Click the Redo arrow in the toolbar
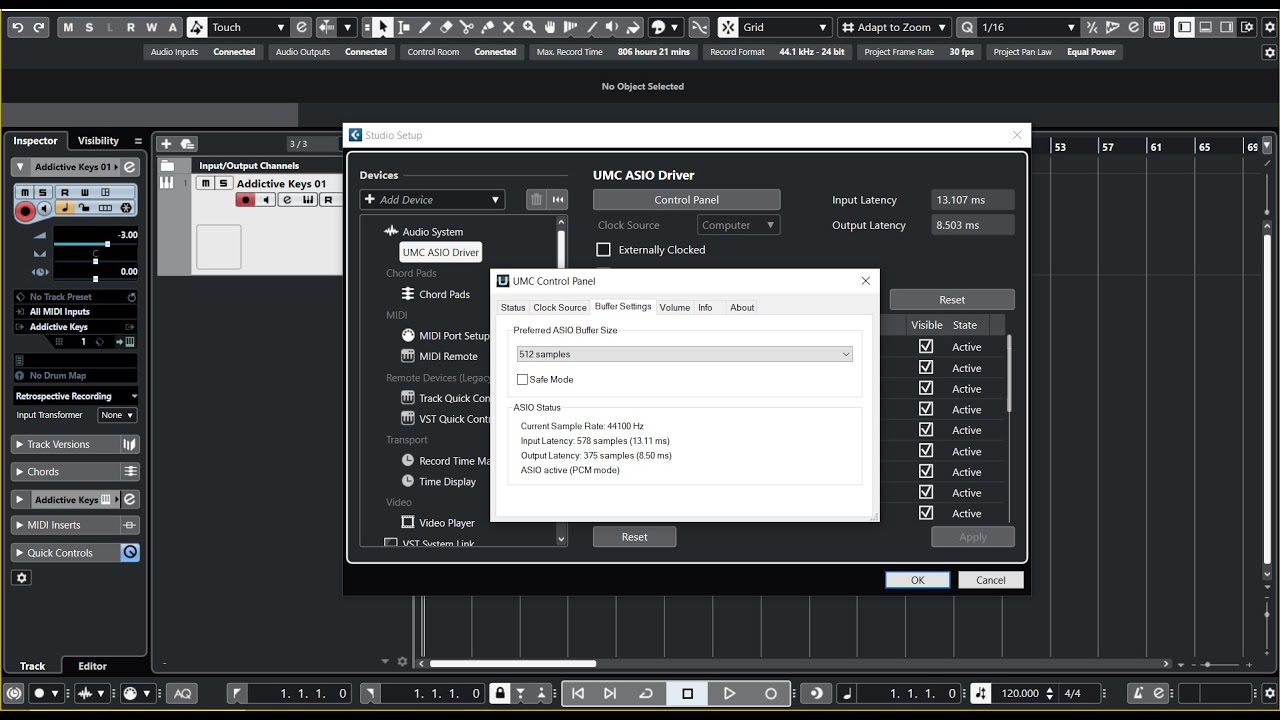Viewport: 1280px width, 720px height. click(39, 27)
